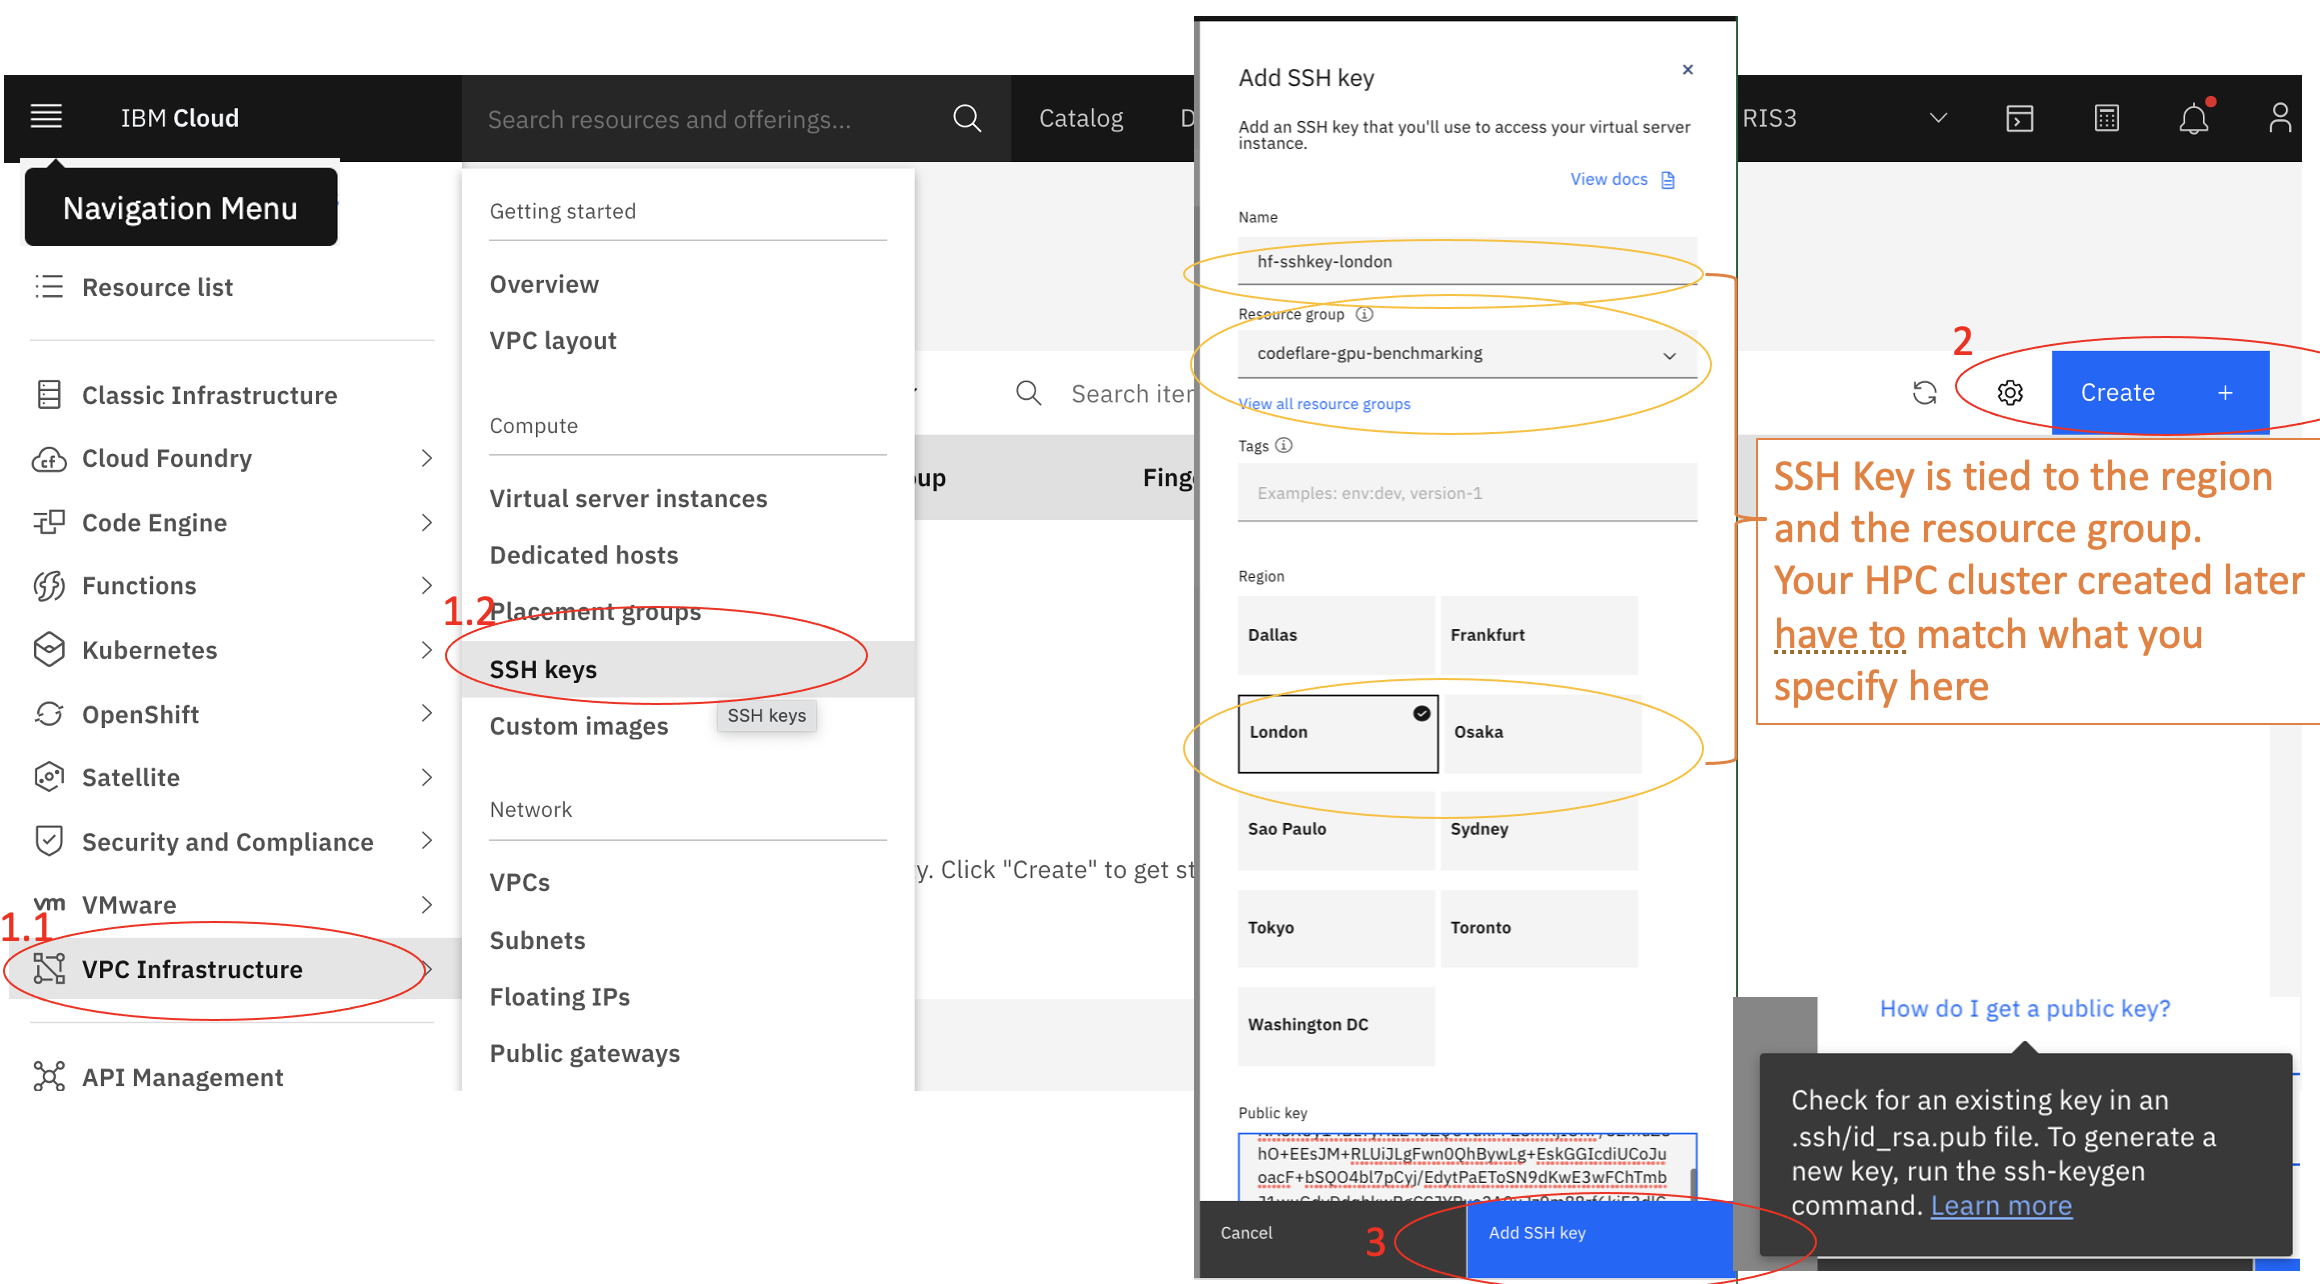Select the Tokyo region tile
Viewport: 2320px width, 1284px height.
tap(1336, 928)
